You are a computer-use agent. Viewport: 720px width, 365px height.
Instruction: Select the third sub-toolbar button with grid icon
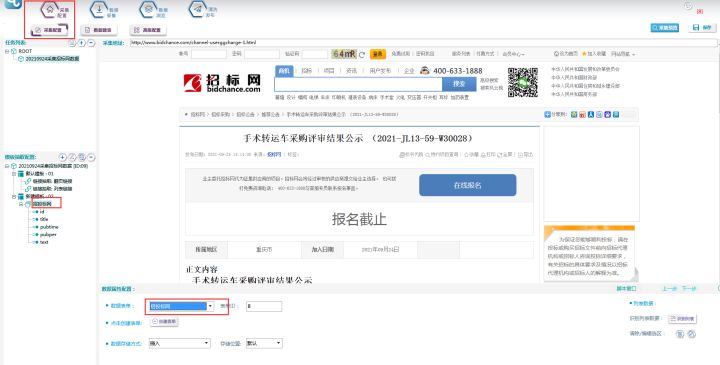148,30
